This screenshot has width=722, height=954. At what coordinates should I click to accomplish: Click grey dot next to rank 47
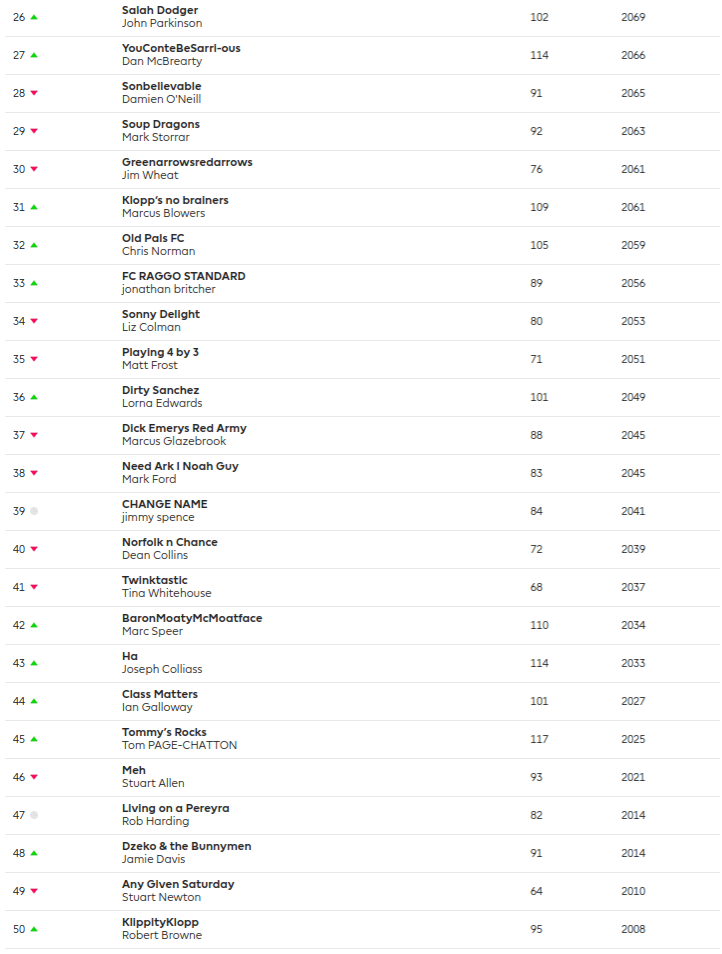34,815
